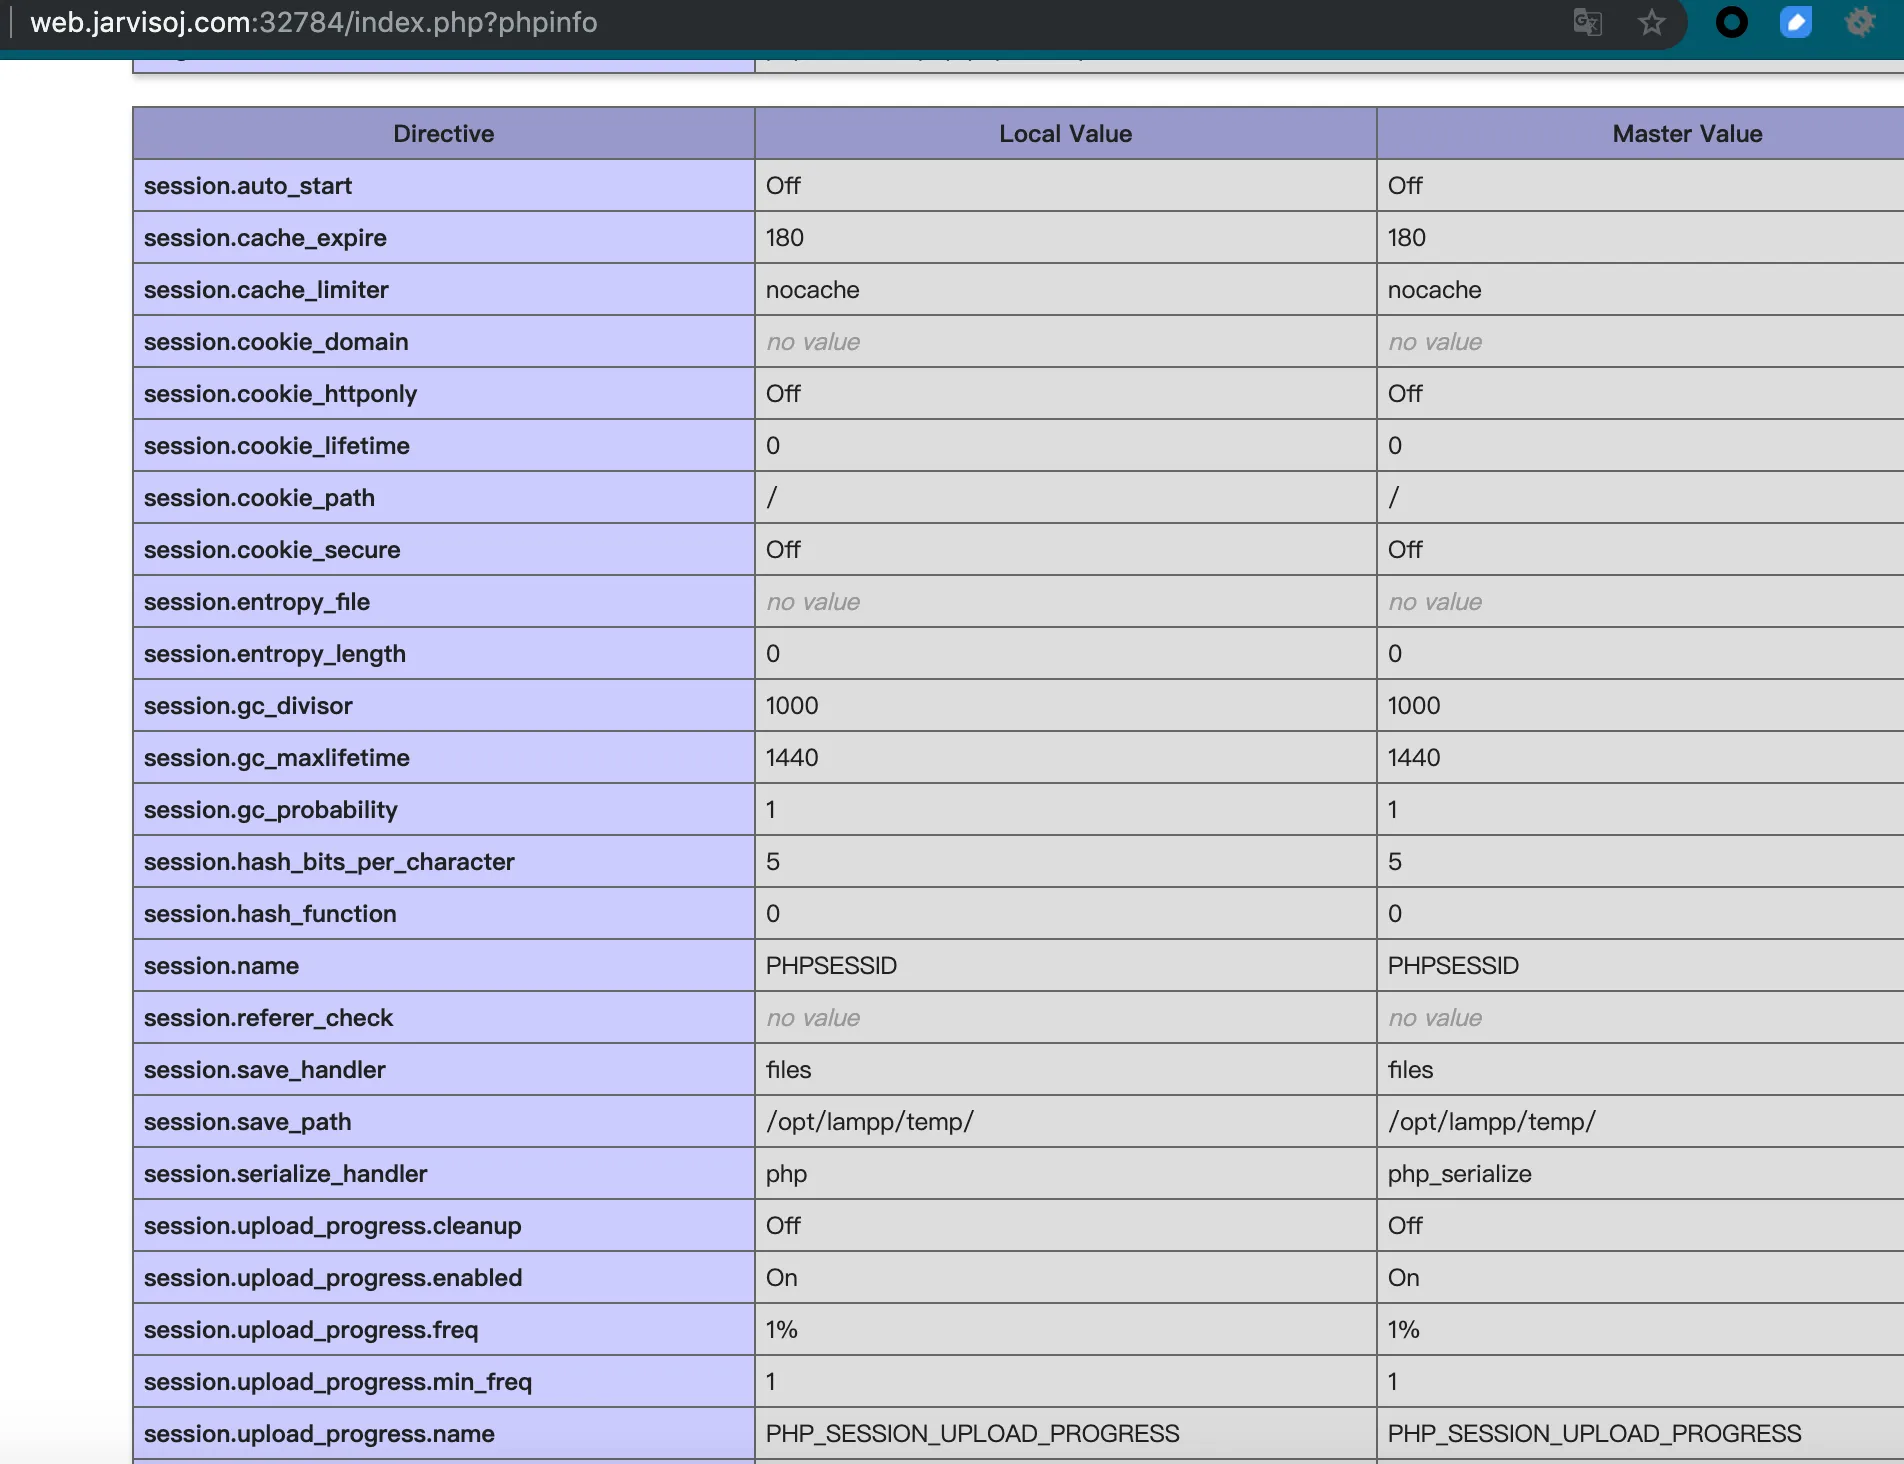Click the session.name local value PHPSESSID
Screen dimensions: 1904x1464
click(831, 966)
